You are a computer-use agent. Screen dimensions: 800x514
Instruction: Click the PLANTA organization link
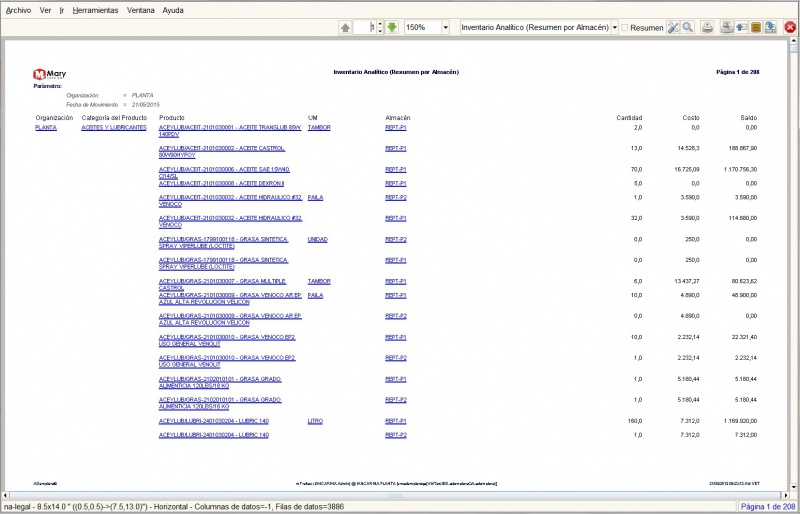pyautogui.click(x=46, y=128)
